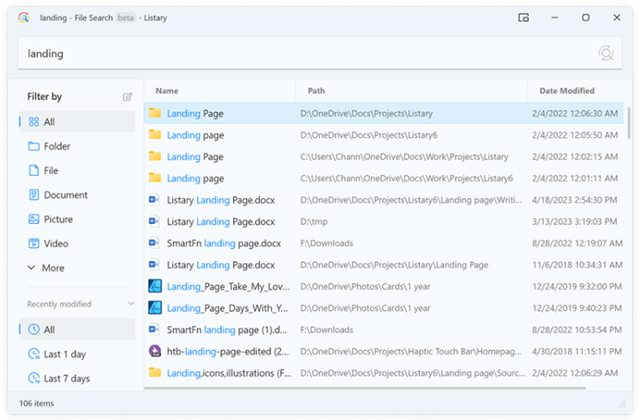Select the Picture filter

point(58,219)
